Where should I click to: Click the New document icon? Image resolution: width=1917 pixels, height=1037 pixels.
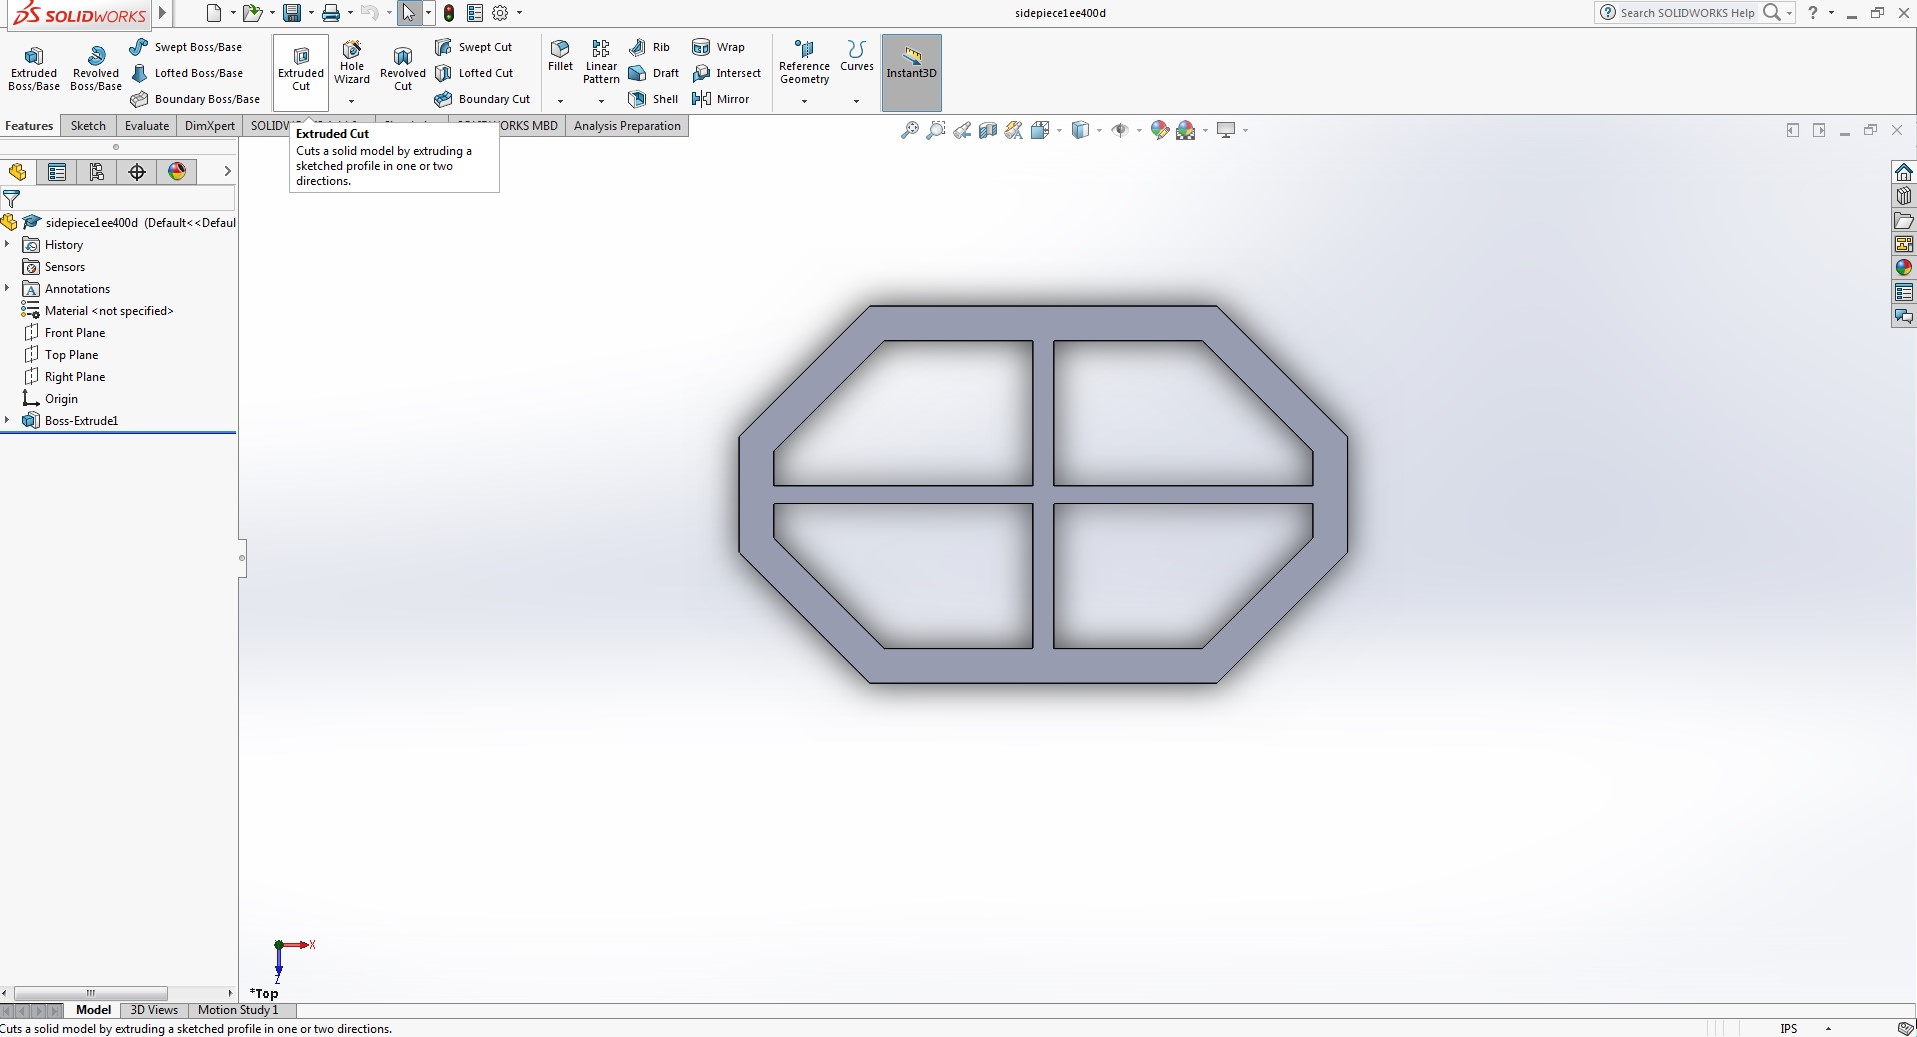[214, 13]
